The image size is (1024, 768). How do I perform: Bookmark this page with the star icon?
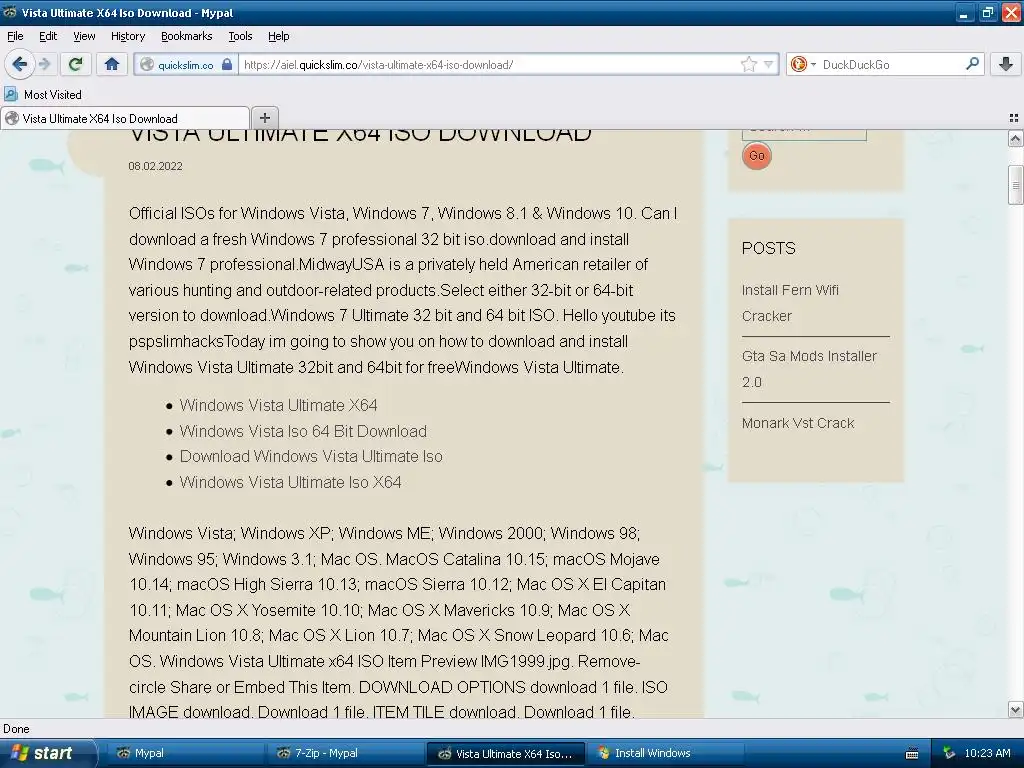coord(748,64)
